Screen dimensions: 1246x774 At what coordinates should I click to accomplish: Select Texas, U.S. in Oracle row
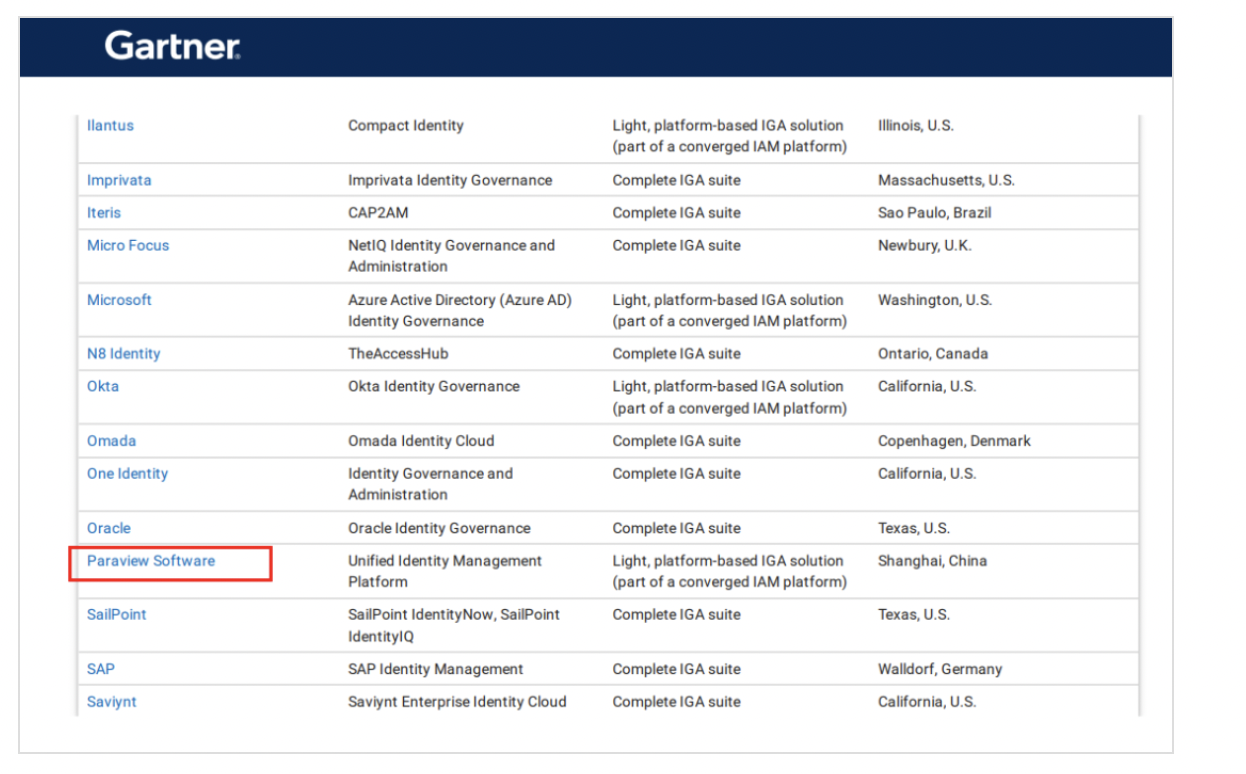pos(914,528)
